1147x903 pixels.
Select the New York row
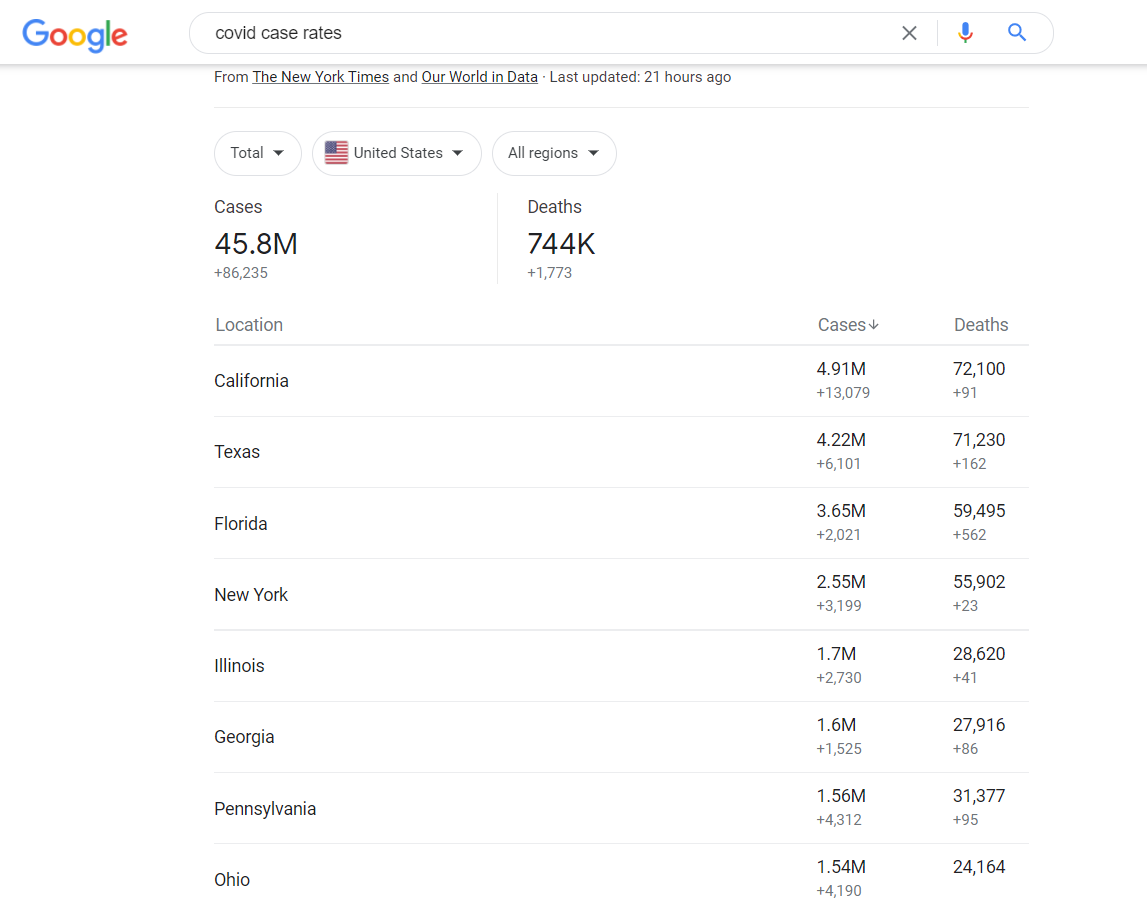(x=621, y=594)
